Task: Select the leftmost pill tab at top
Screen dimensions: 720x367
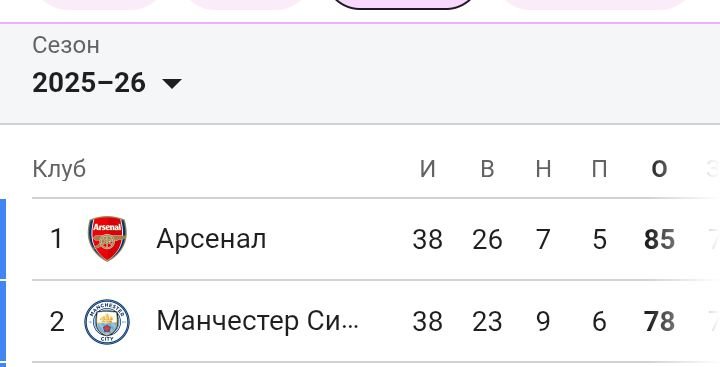Action: (101, 5)
